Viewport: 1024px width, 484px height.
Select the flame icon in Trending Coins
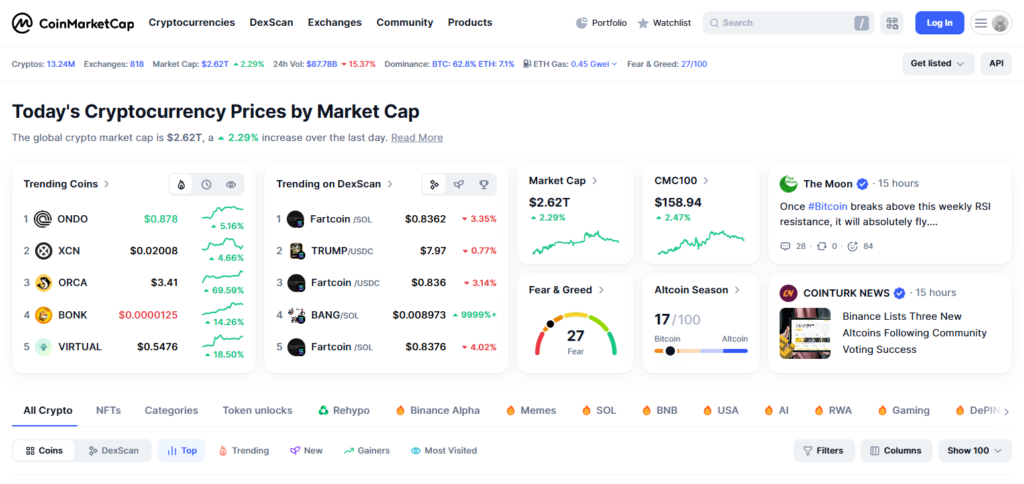point(181,185)
